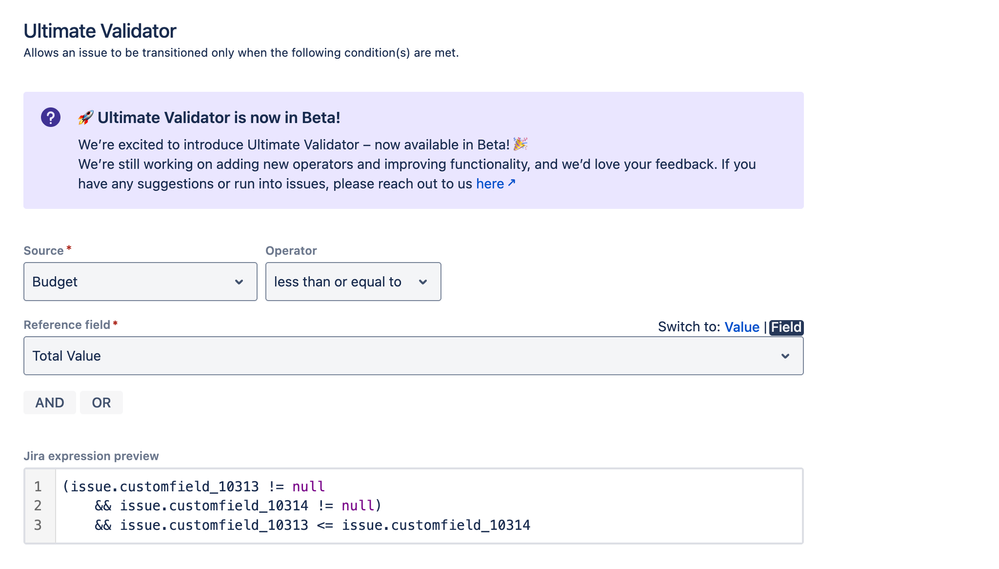Screen dimensions: 999x569
Task: Click the chevron arrow in the Total Value field
Action: click(x=785, y=356)
